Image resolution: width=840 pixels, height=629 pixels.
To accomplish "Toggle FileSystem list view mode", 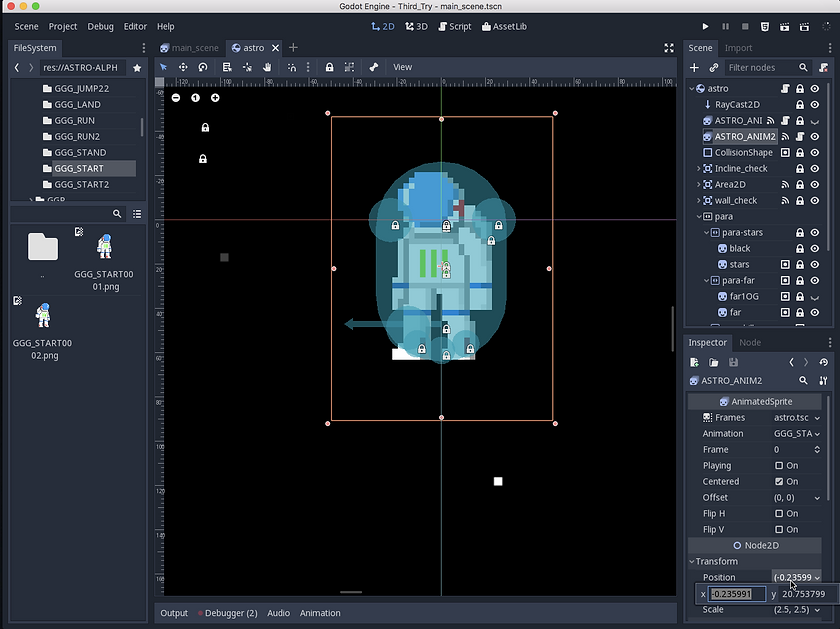I will click(x=137, y=214).
